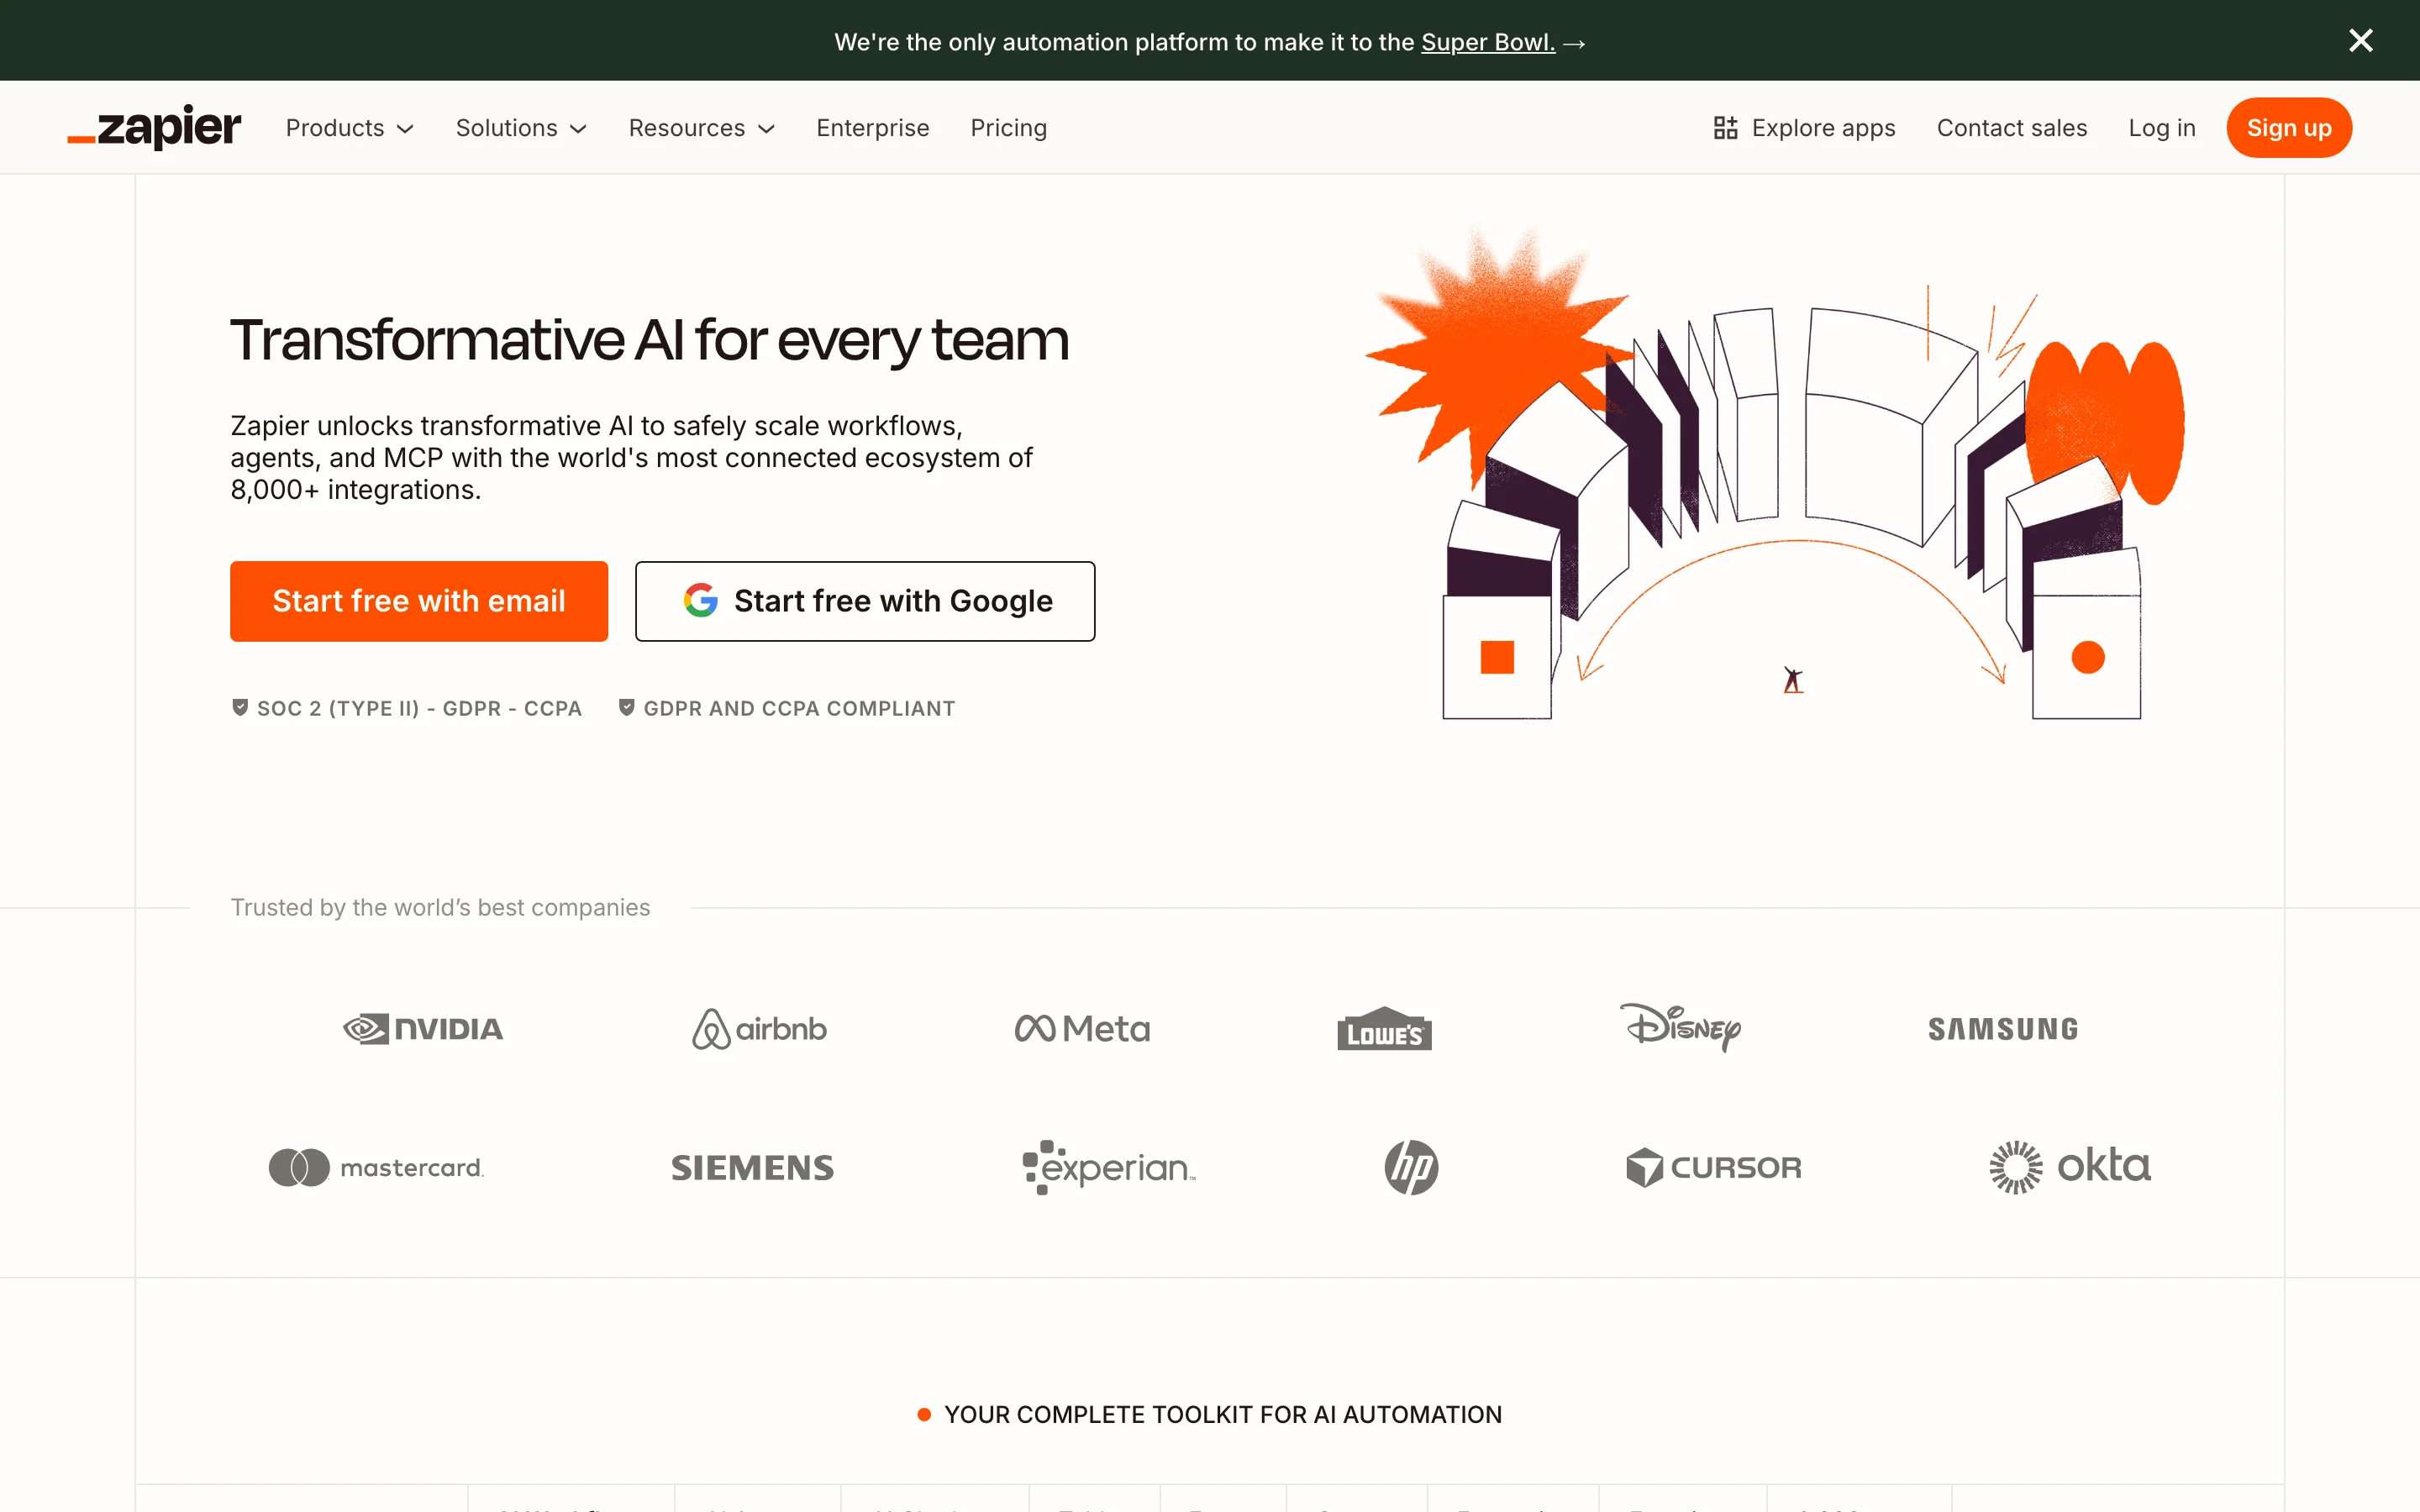Select the Samsung logo
This screenshot has height=1512, width=2420.
click(2001, 1028)
